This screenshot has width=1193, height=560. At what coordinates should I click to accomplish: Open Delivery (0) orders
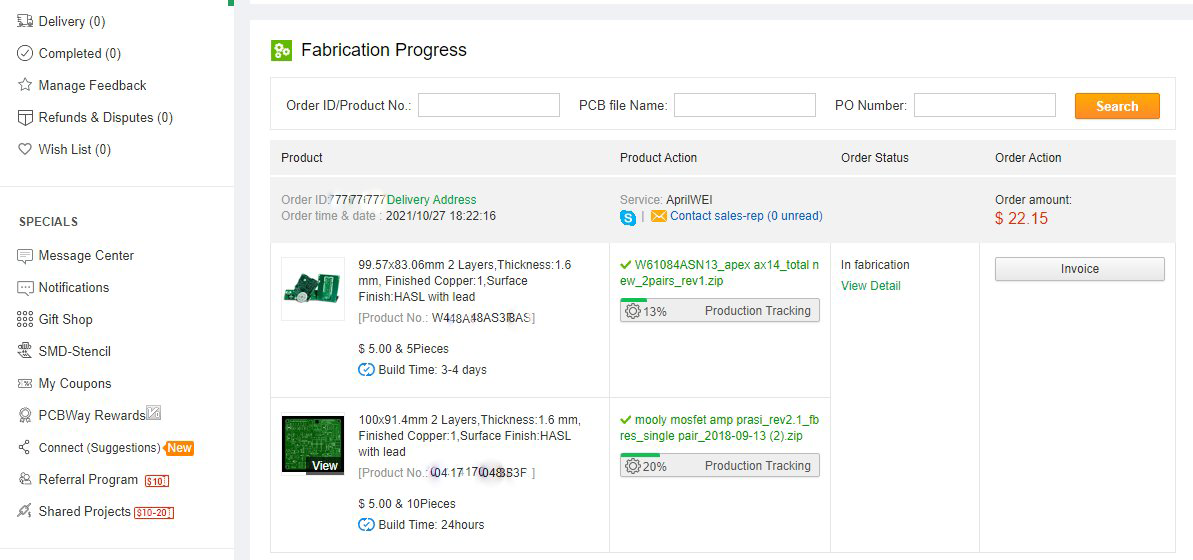pos(72,21)
